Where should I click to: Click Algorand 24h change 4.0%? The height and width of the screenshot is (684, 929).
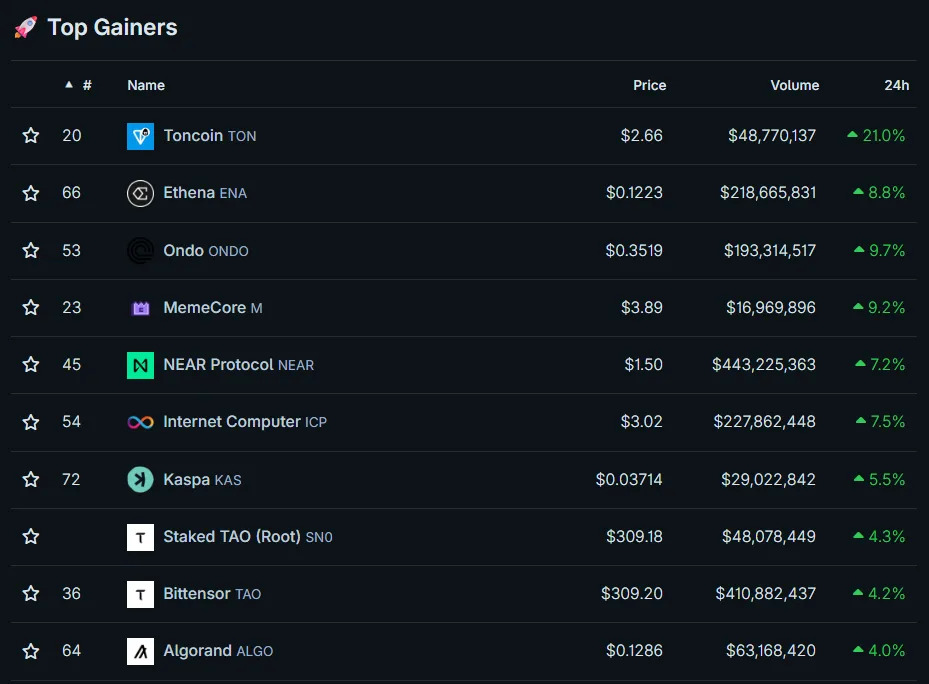[x=879, y=651]
